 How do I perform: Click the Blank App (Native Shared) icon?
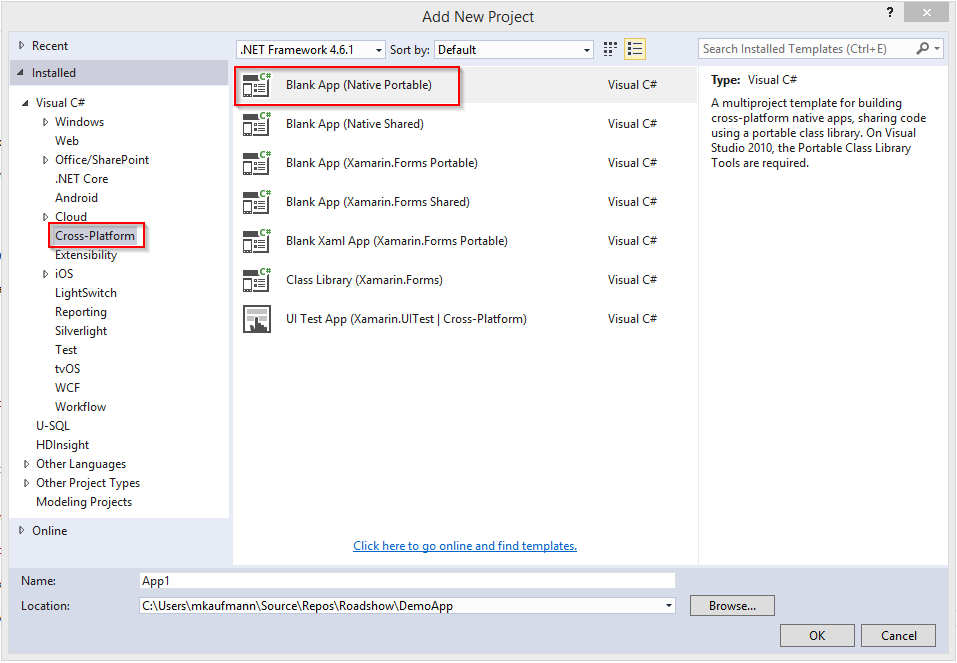pyautogui.click(x=257, y=124)
